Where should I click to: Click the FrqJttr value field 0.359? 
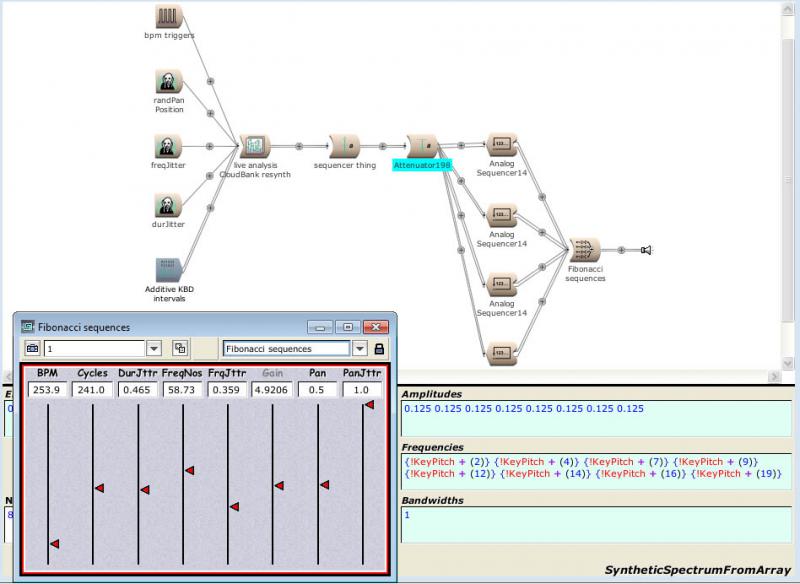pyautogui.click(x=227, y=390)
